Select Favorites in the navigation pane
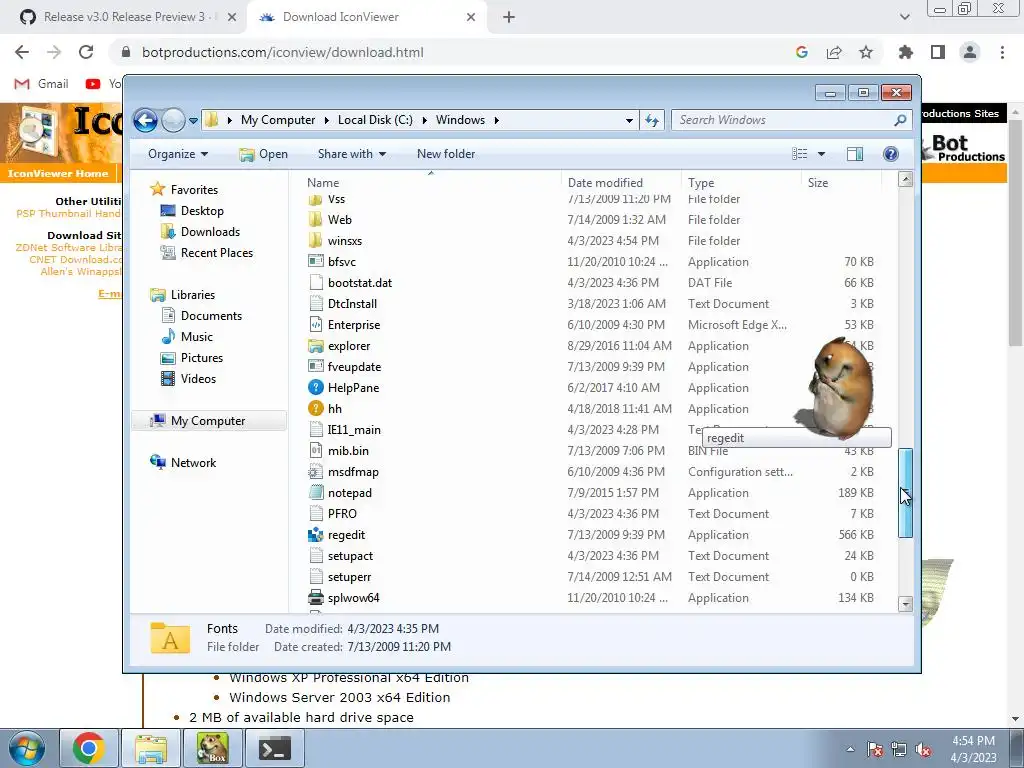Viewport: 1024px width, 768px height. point(194,189)
